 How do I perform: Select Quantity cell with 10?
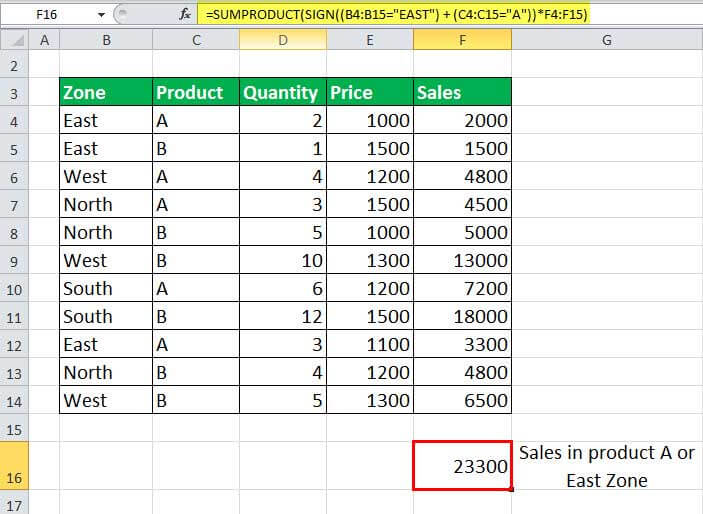pos(283,260)
